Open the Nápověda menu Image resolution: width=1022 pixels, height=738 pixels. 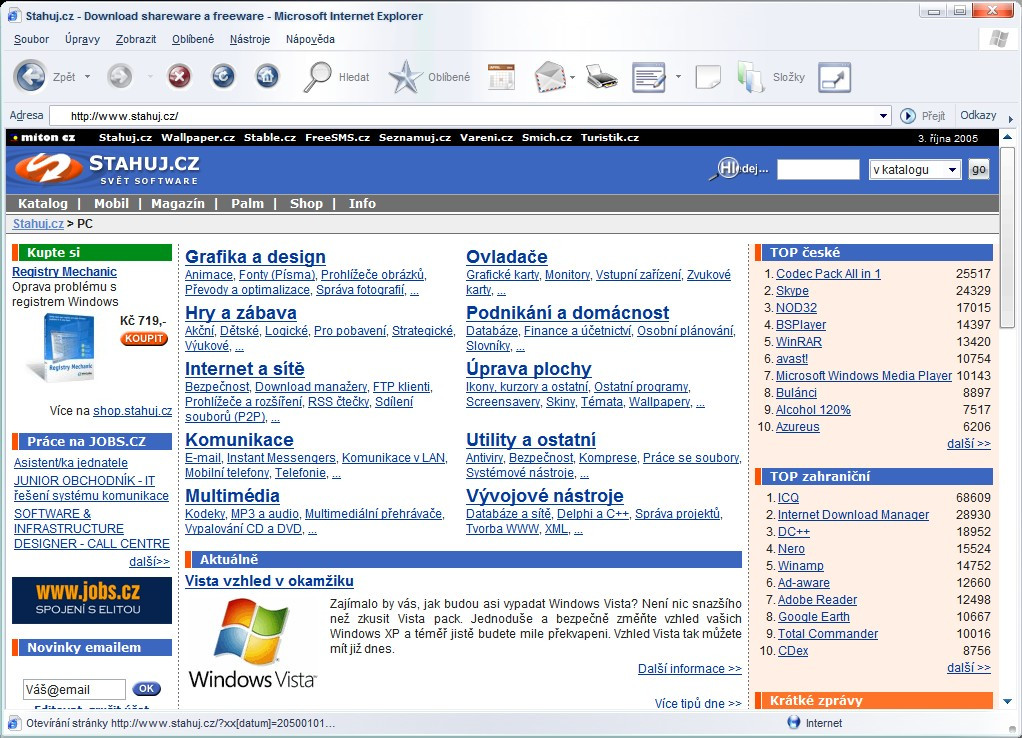tap(310, 39)
